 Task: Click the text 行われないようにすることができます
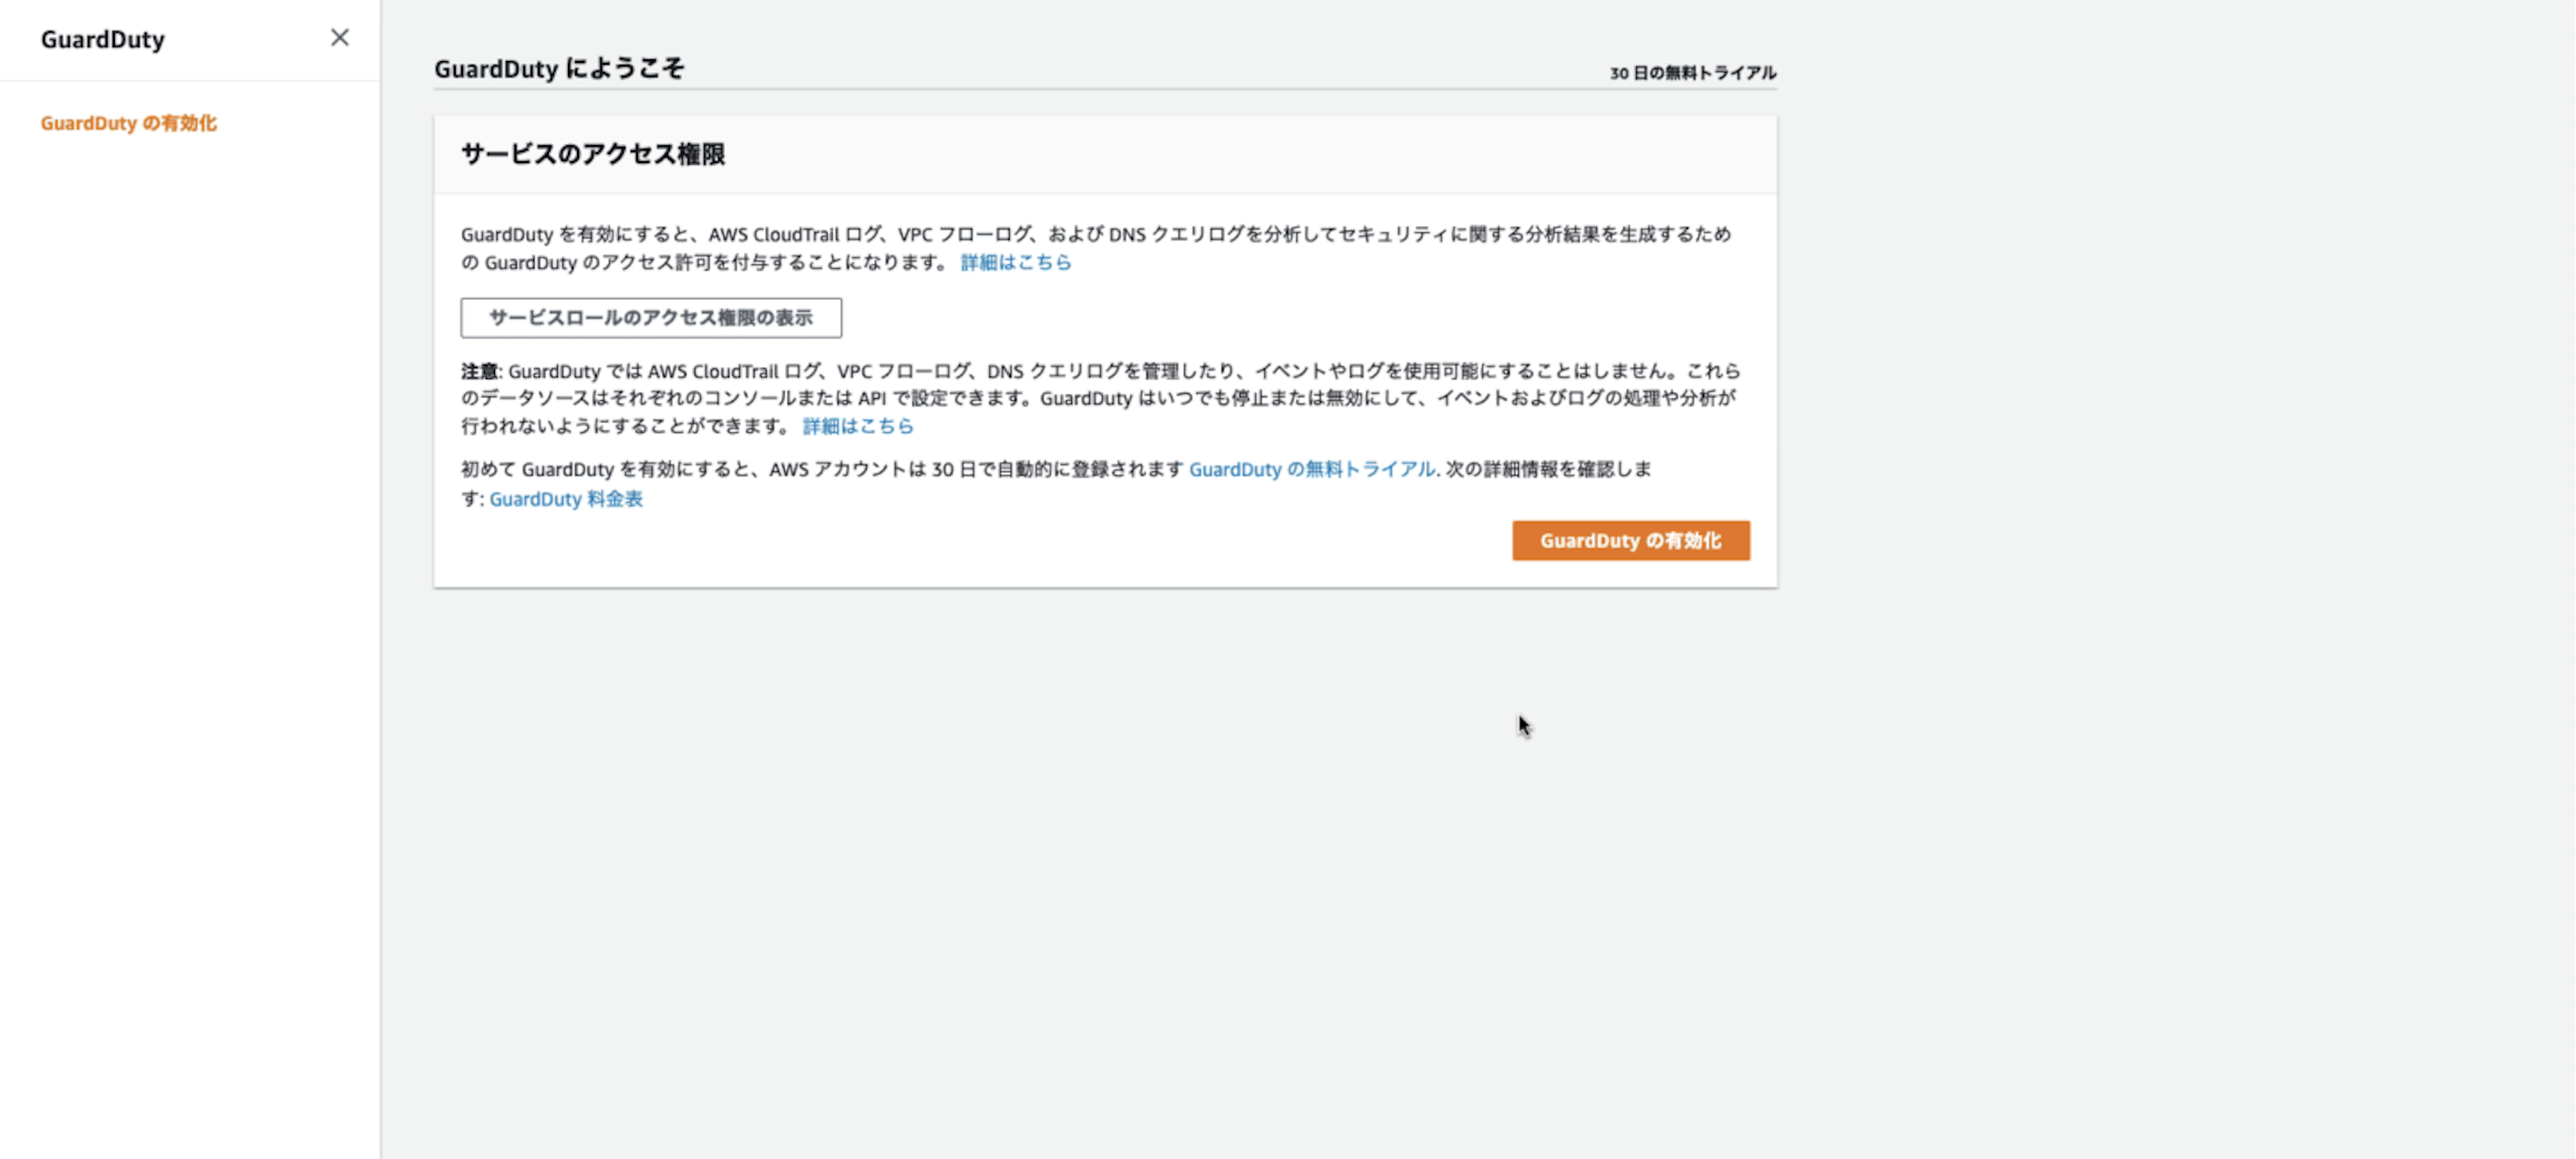pos(625,426)
